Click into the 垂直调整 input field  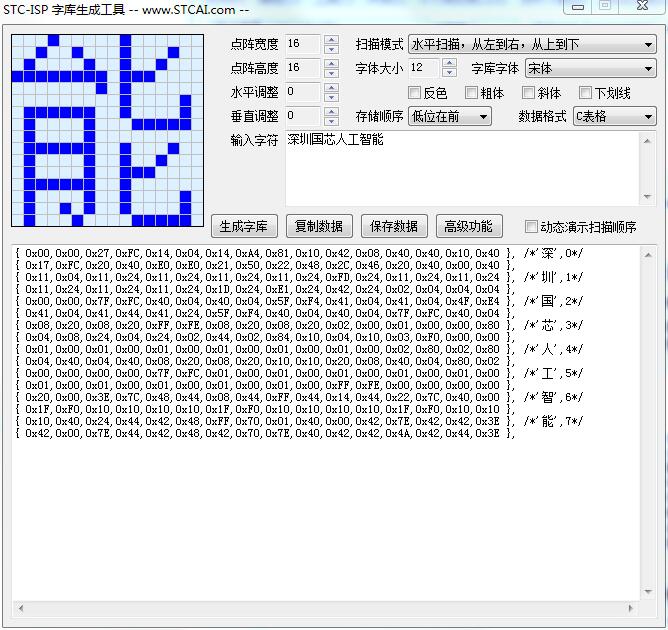click(x=303, y=116)
